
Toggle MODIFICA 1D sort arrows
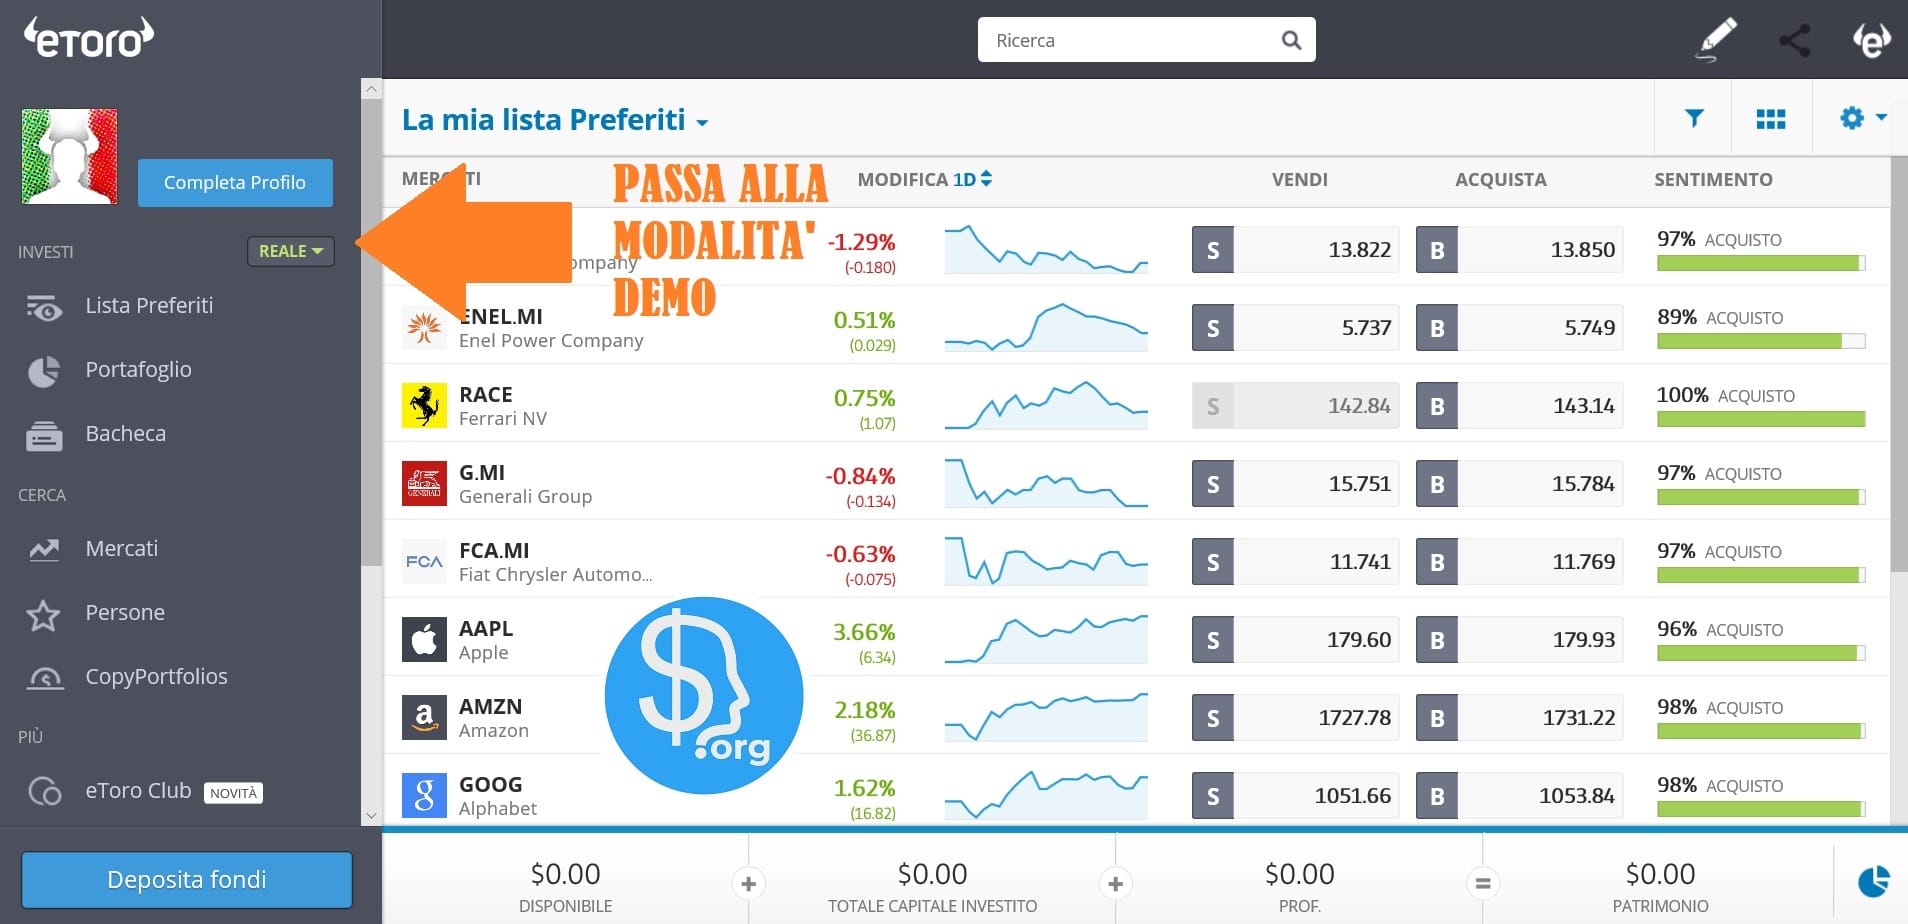click(x=986, y=178)
